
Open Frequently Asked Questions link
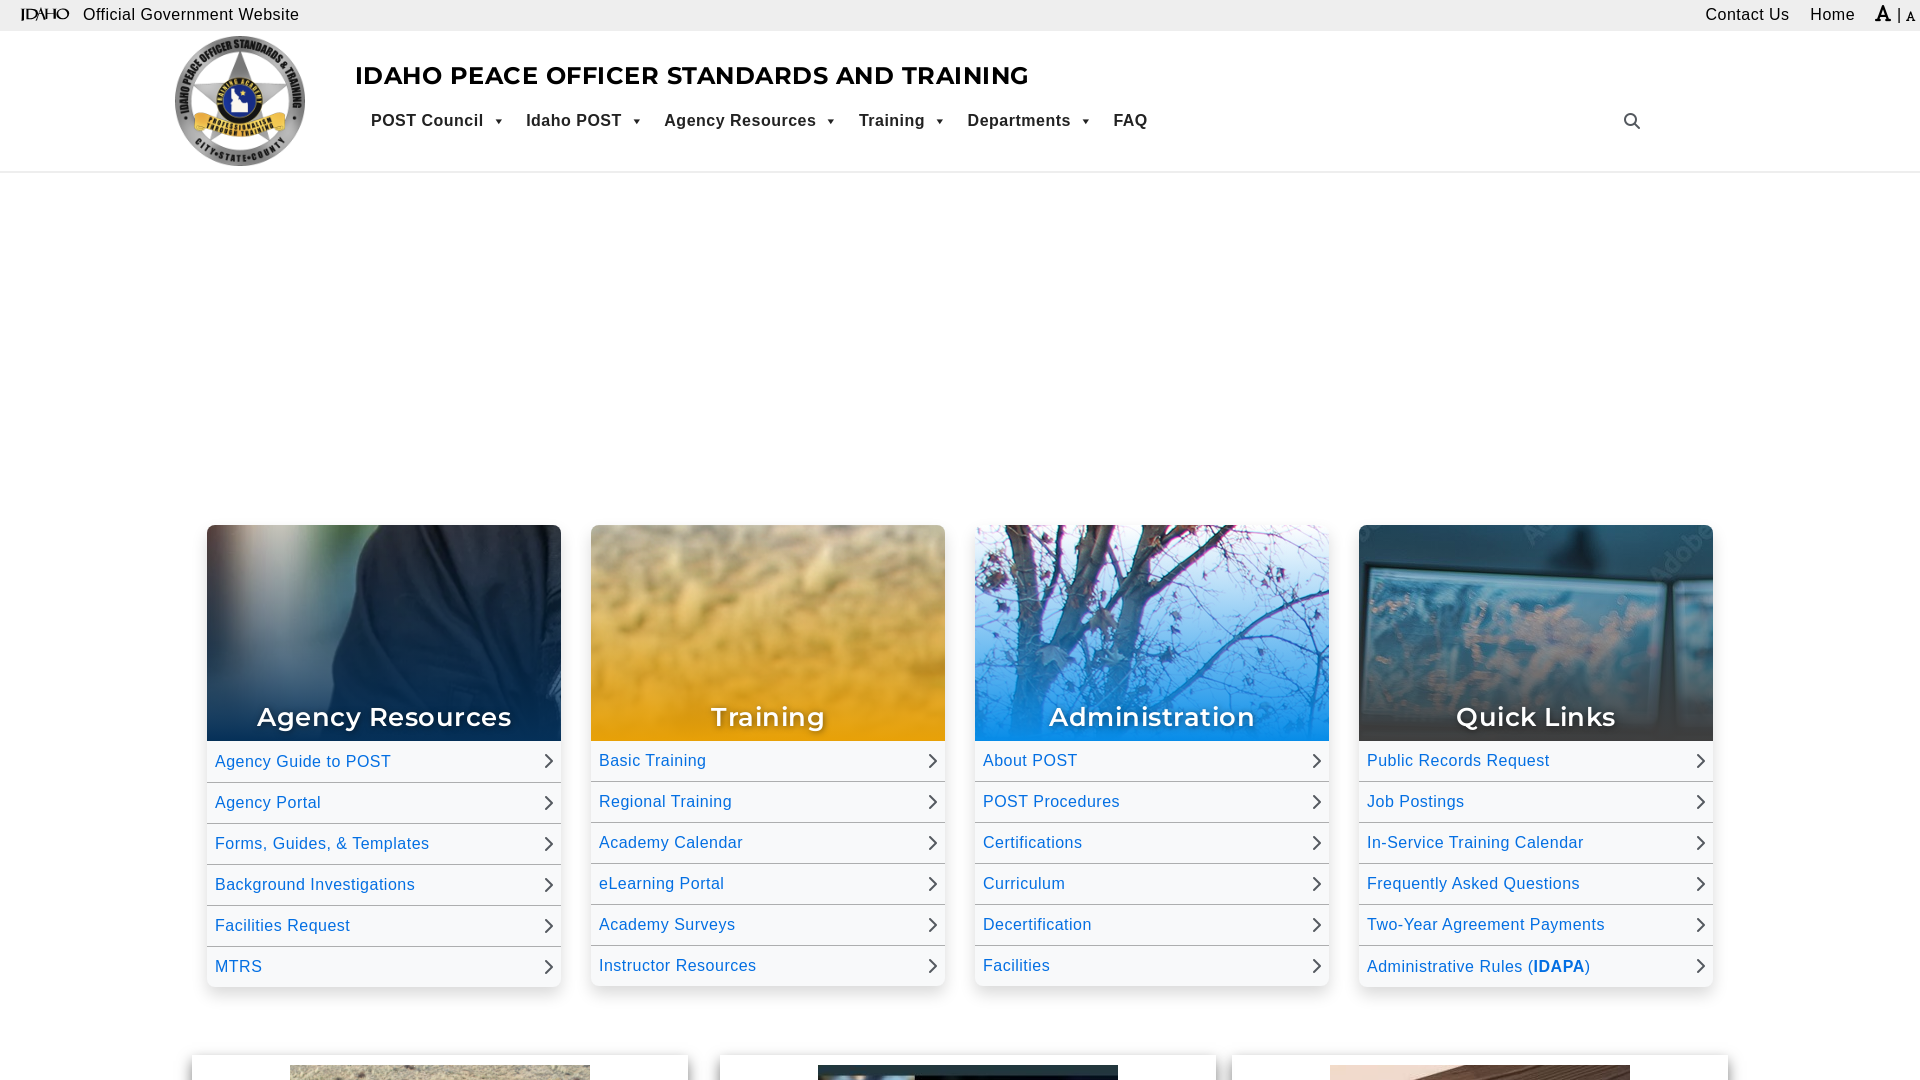coord(1473,884)
